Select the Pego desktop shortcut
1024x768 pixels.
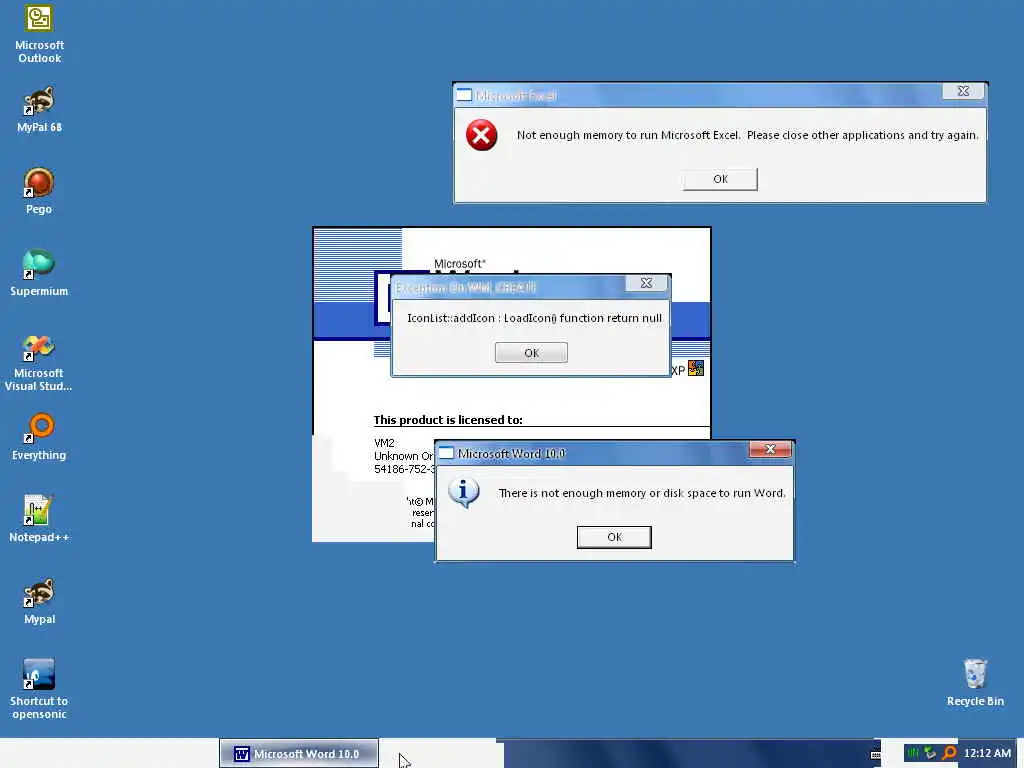[x=39, y=191]
